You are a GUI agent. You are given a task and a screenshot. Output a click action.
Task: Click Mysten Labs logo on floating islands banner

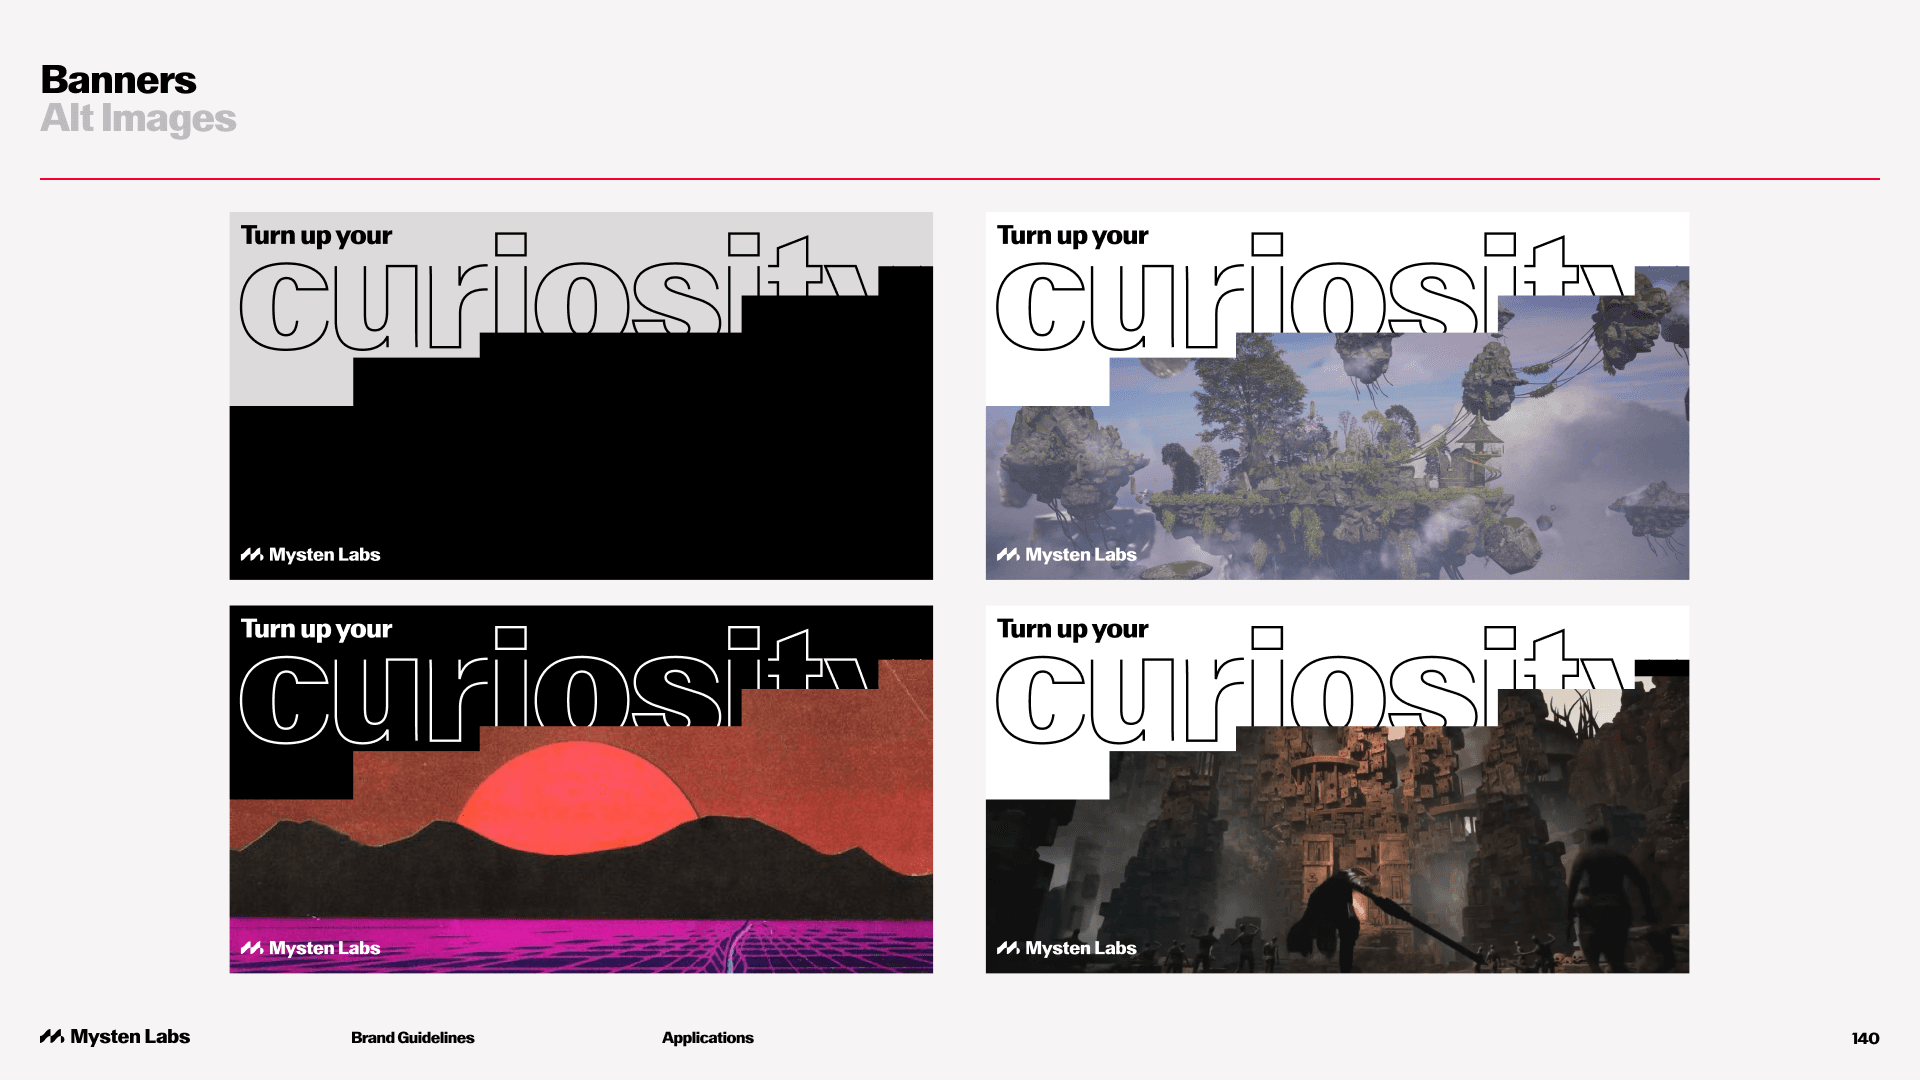[1066, 555]
